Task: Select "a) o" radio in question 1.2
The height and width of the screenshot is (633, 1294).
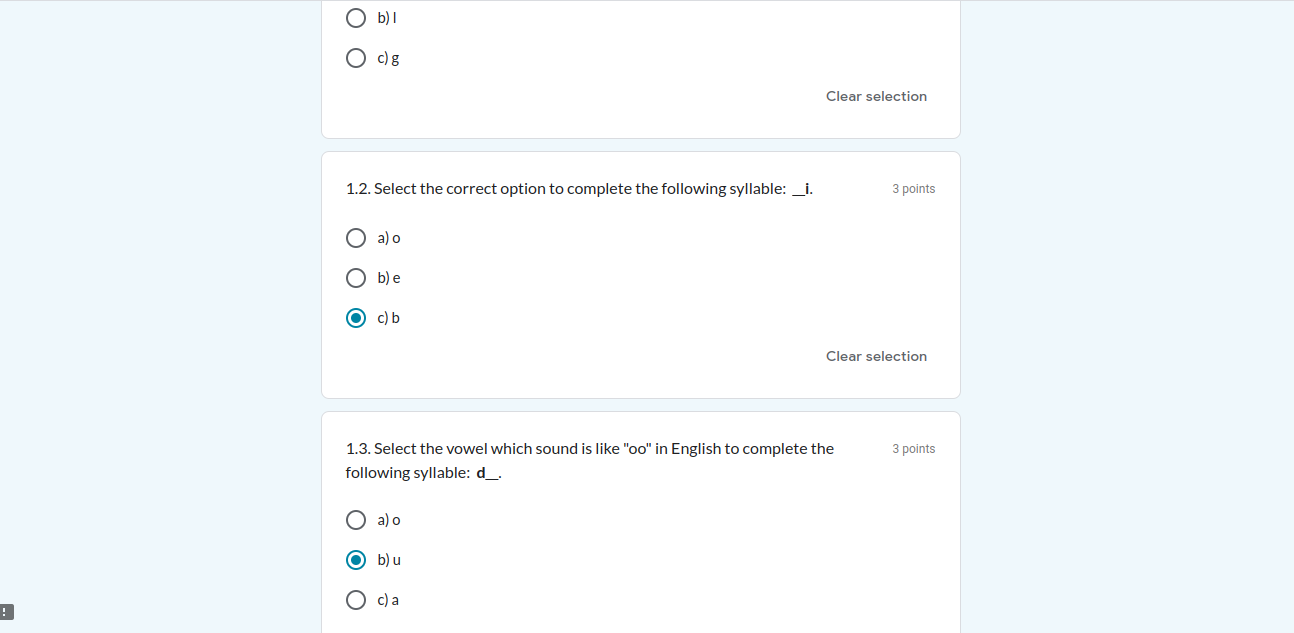Action: pyautogui.click(x=356, y=238)
